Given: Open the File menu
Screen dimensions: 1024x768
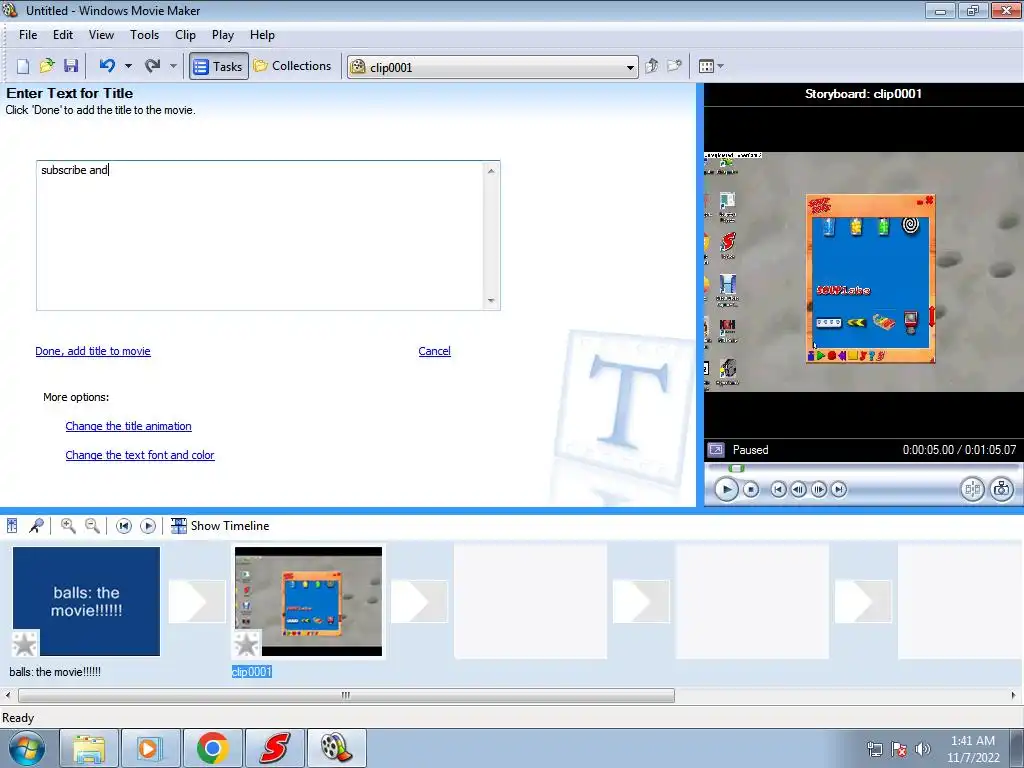Looking at the screenshot, I should [27, 35].
